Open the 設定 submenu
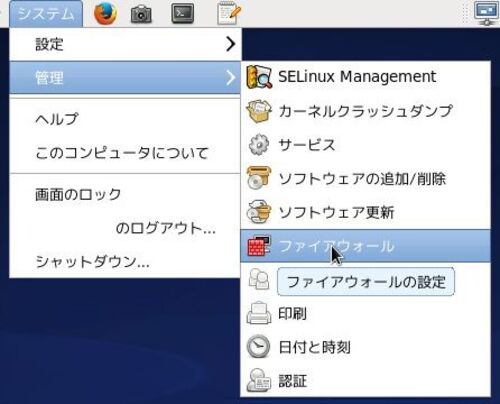Image resolution: width=500 pixels, height=404 pixels. [x=125, y=44]
